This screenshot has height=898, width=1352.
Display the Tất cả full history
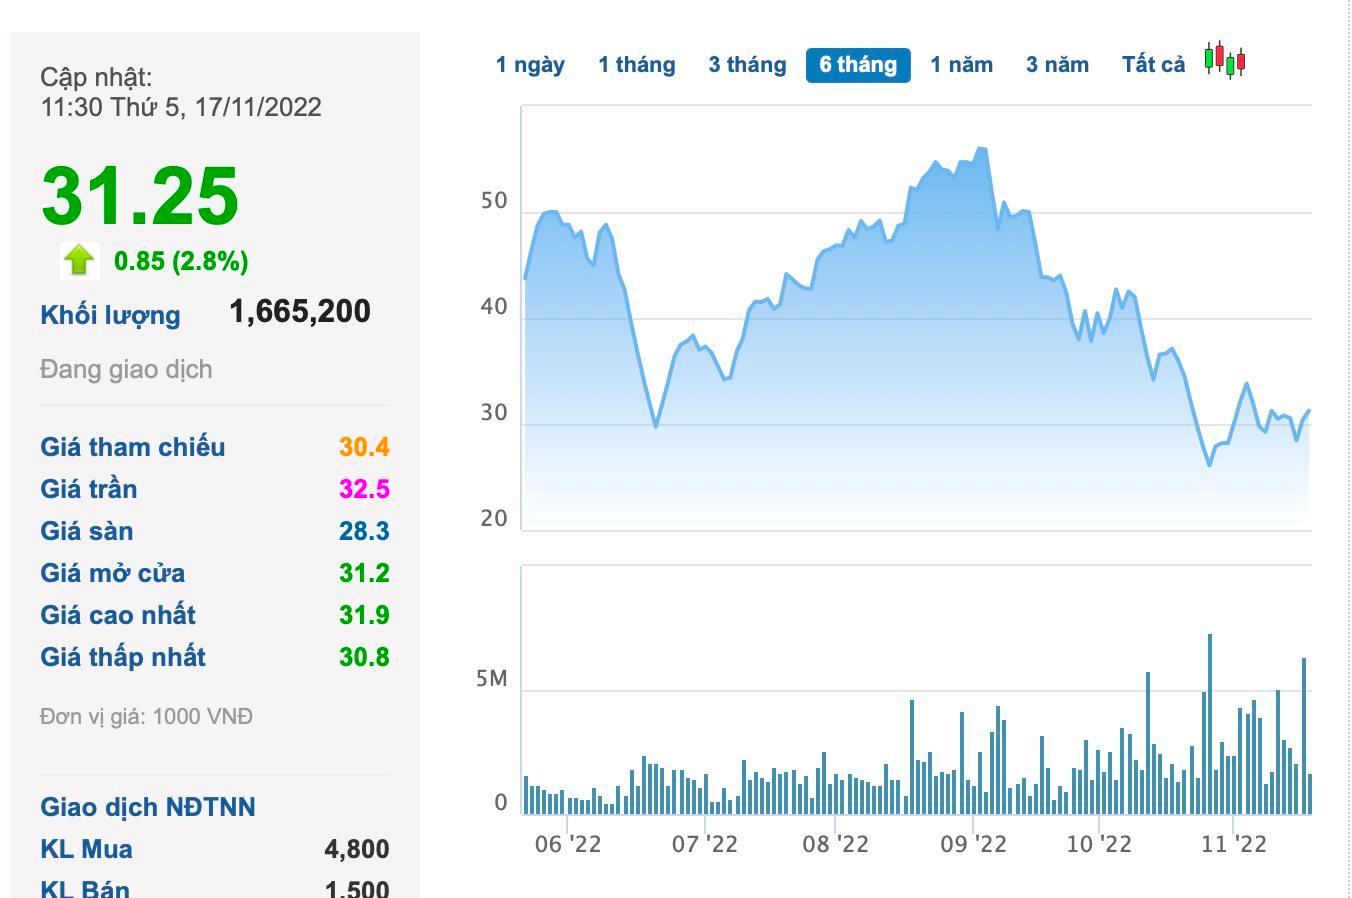(1153, 65)
